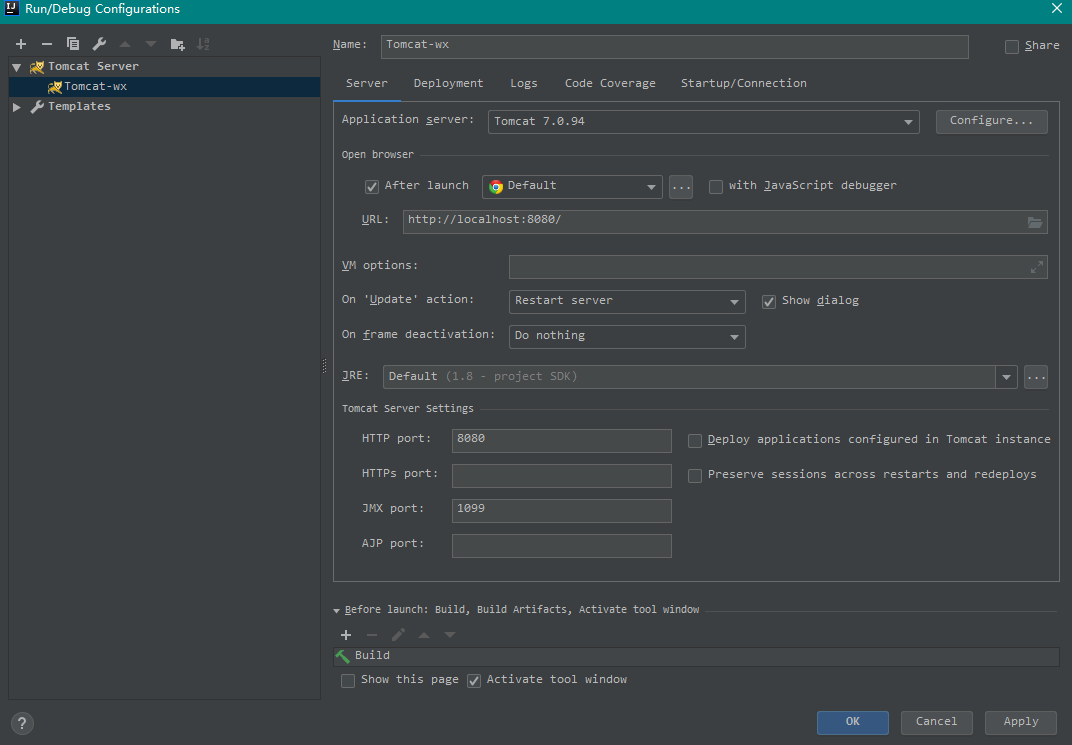Switch to the Logs tab
1072x745 pixels.
click(x=524, y=83)
